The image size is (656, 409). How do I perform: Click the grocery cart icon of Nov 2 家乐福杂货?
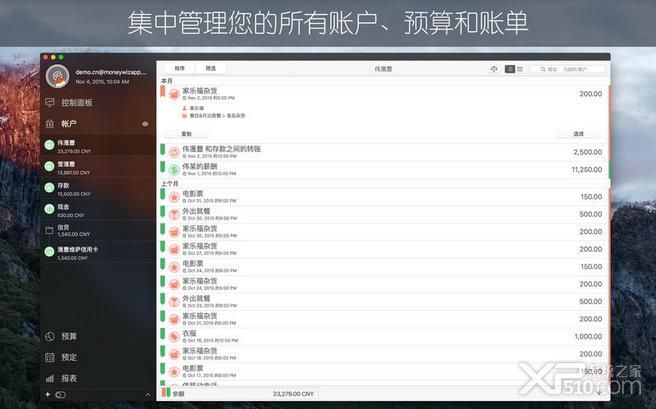coord(174,94)
